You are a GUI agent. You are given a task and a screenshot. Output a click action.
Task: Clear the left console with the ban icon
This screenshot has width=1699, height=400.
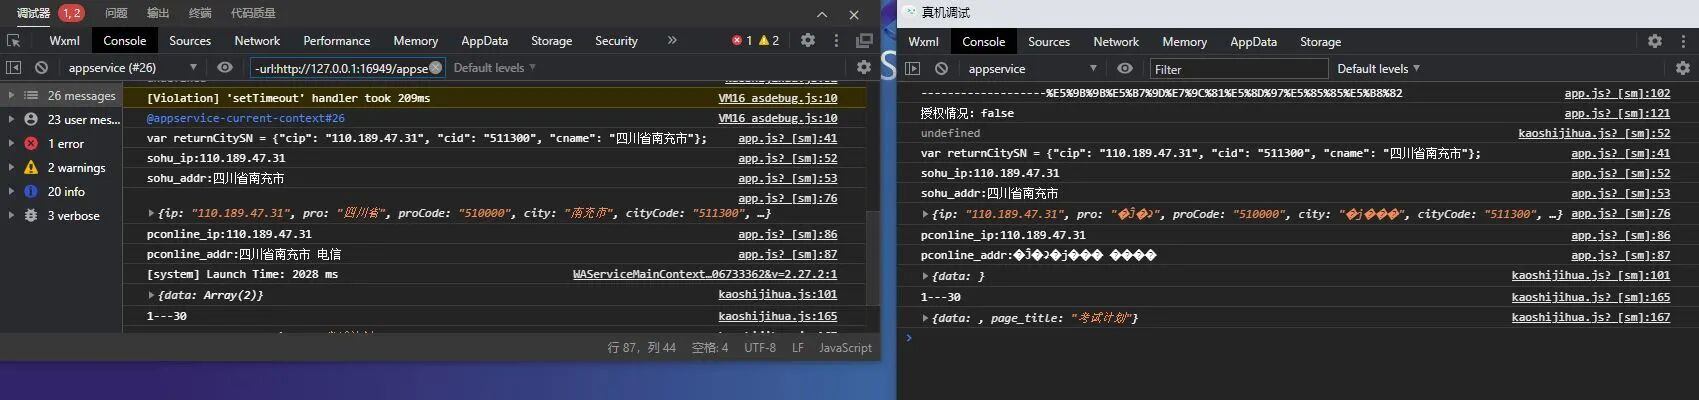pyautogui.click(x=41, y=67)
